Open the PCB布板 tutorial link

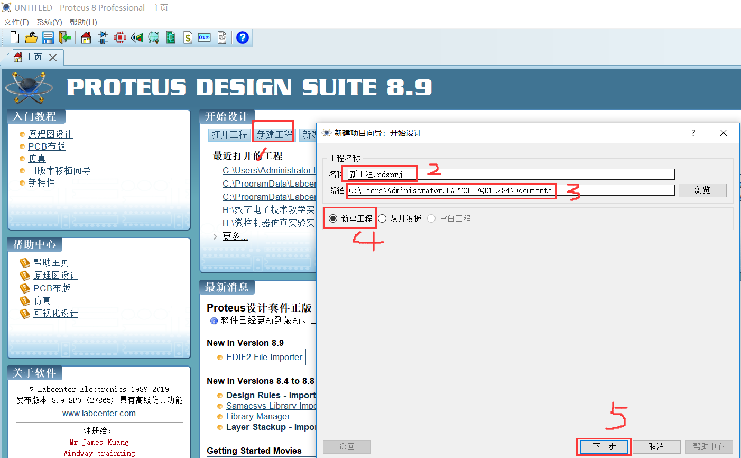click(x=47, y=147)
